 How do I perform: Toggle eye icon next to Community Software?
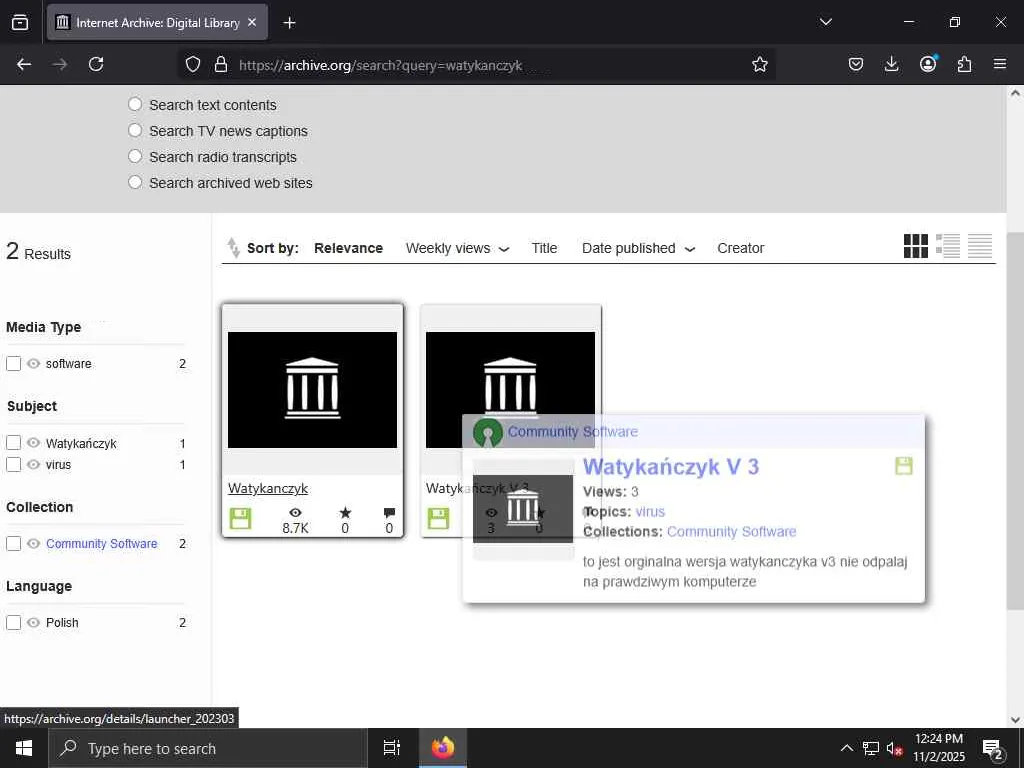click(33, 543)
